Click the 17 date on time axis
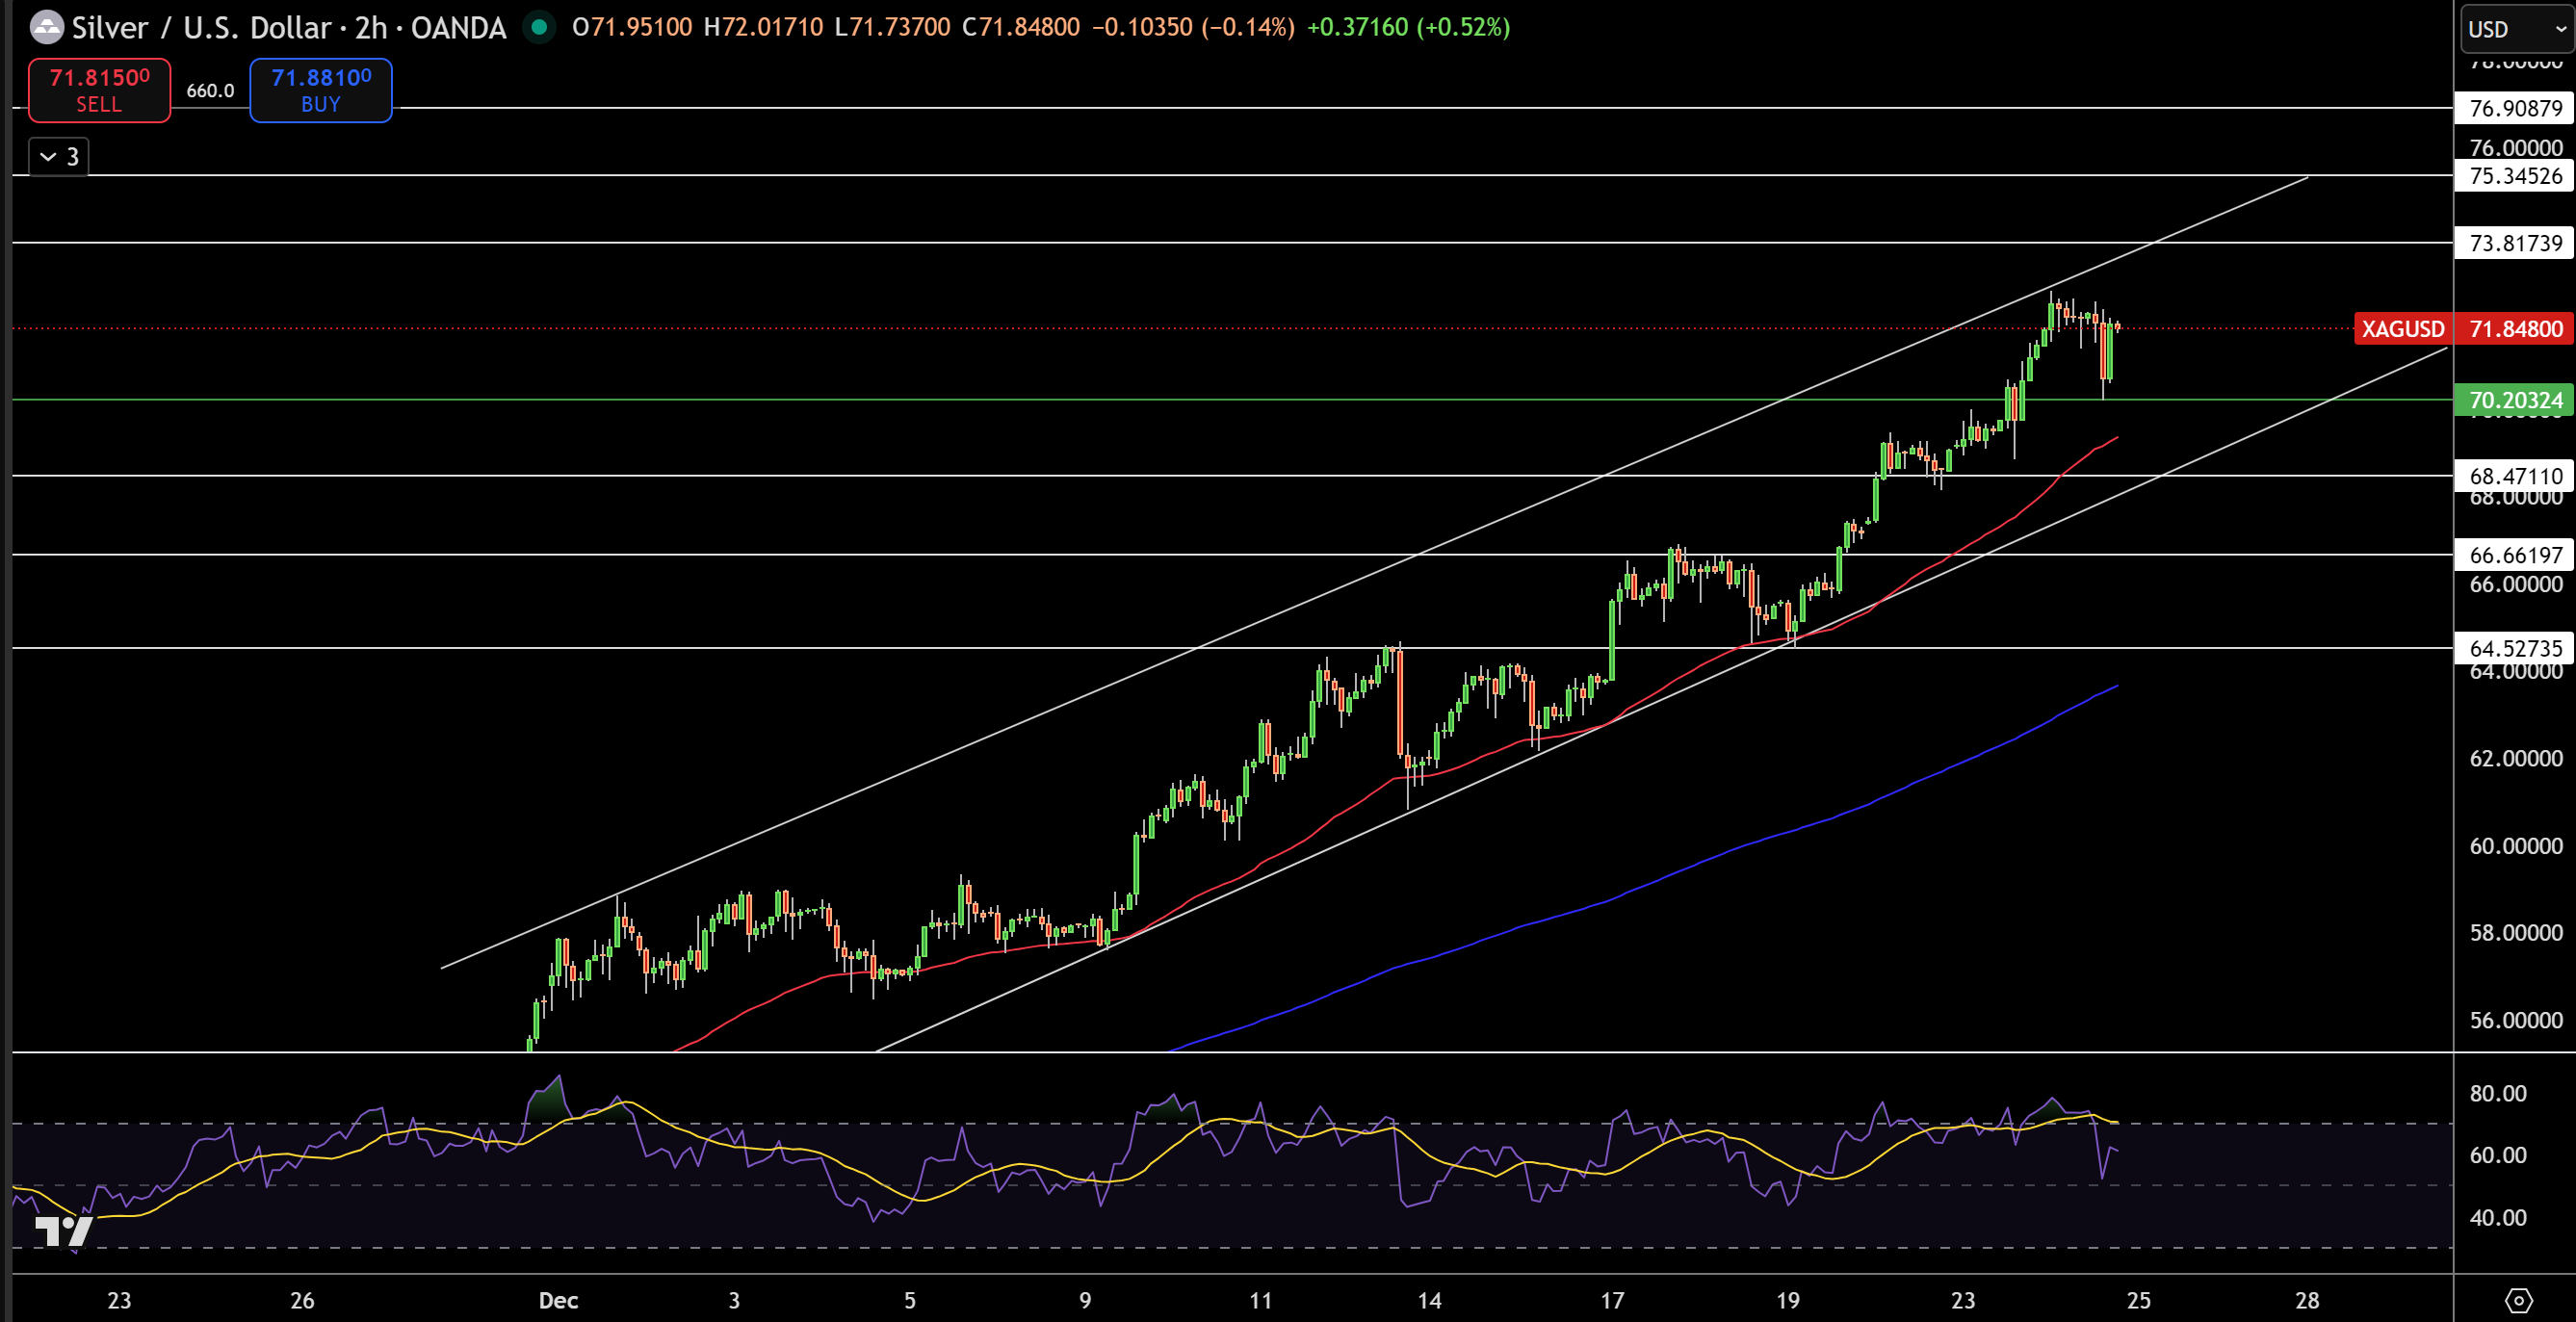 (1612, 1301)
